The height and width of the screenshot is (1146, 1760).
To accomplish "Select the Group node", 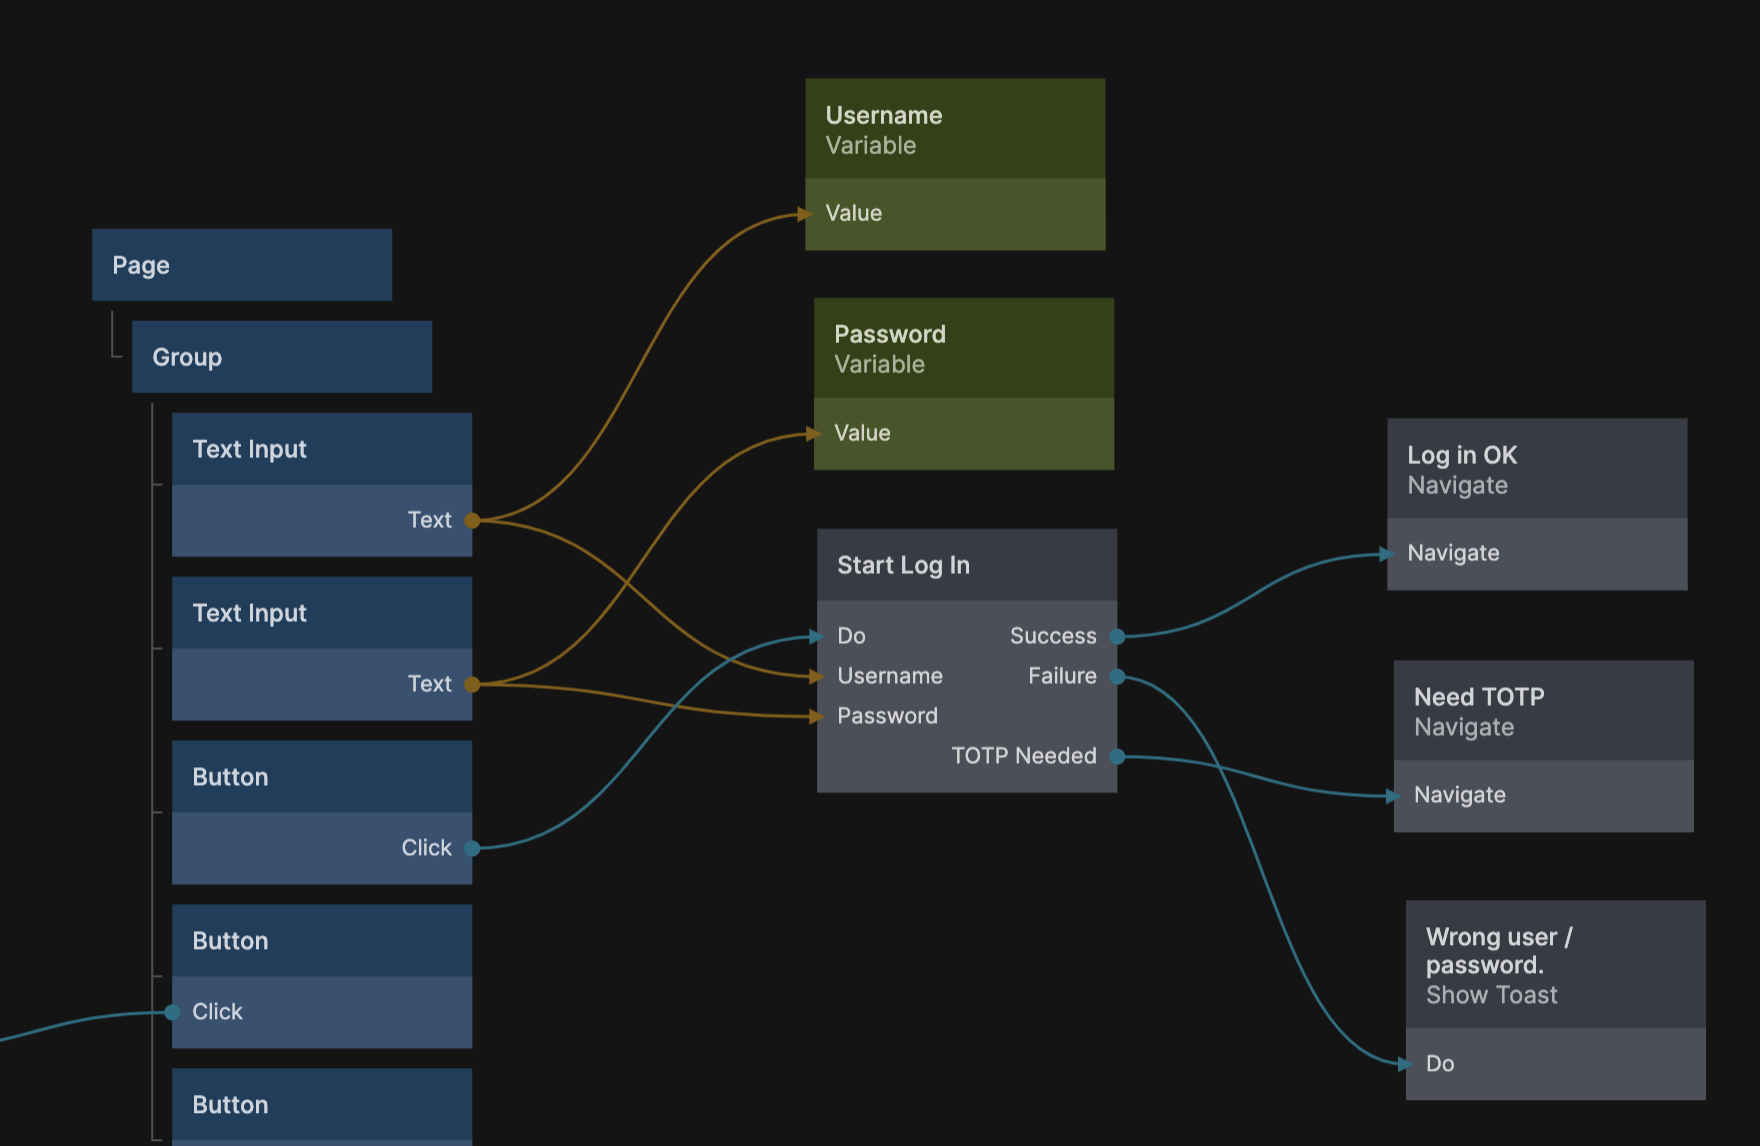I will 281,357.
